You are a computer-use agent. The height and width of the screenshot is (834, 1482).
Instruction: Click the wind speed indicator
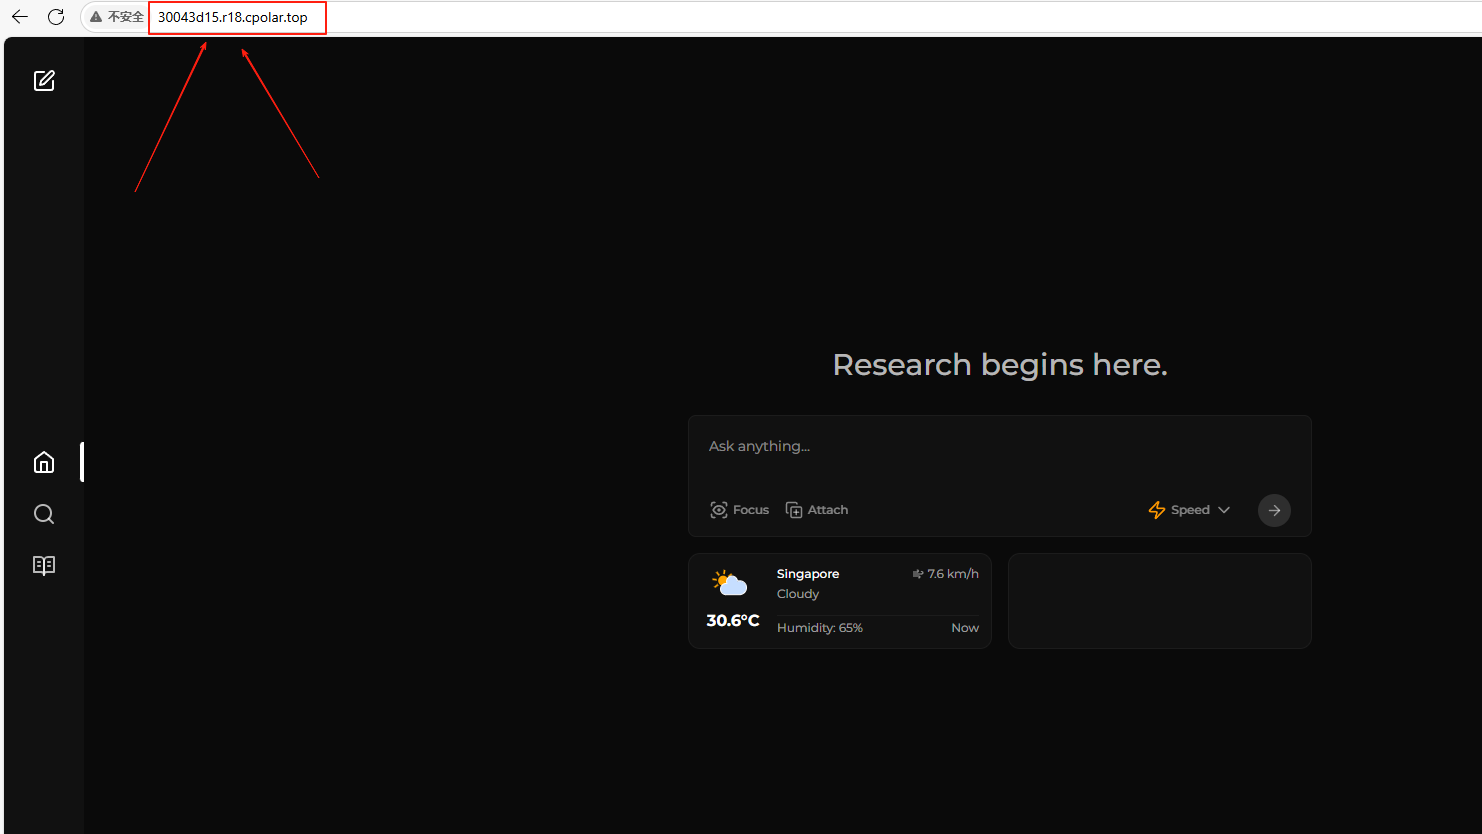pyautogui.click(x=945, y=574)
